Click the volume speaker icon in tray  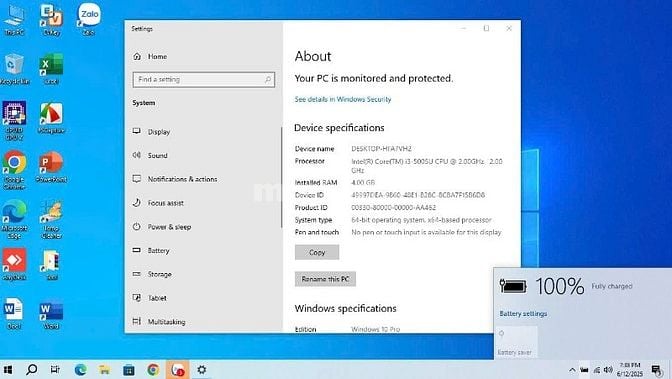tap(608, 370)
